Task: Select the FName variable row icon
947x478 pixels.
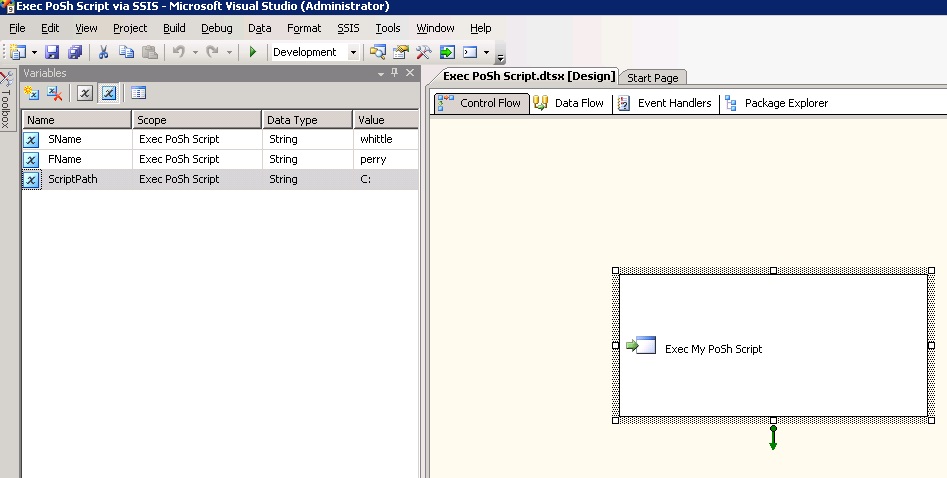Action: (31, 160)
